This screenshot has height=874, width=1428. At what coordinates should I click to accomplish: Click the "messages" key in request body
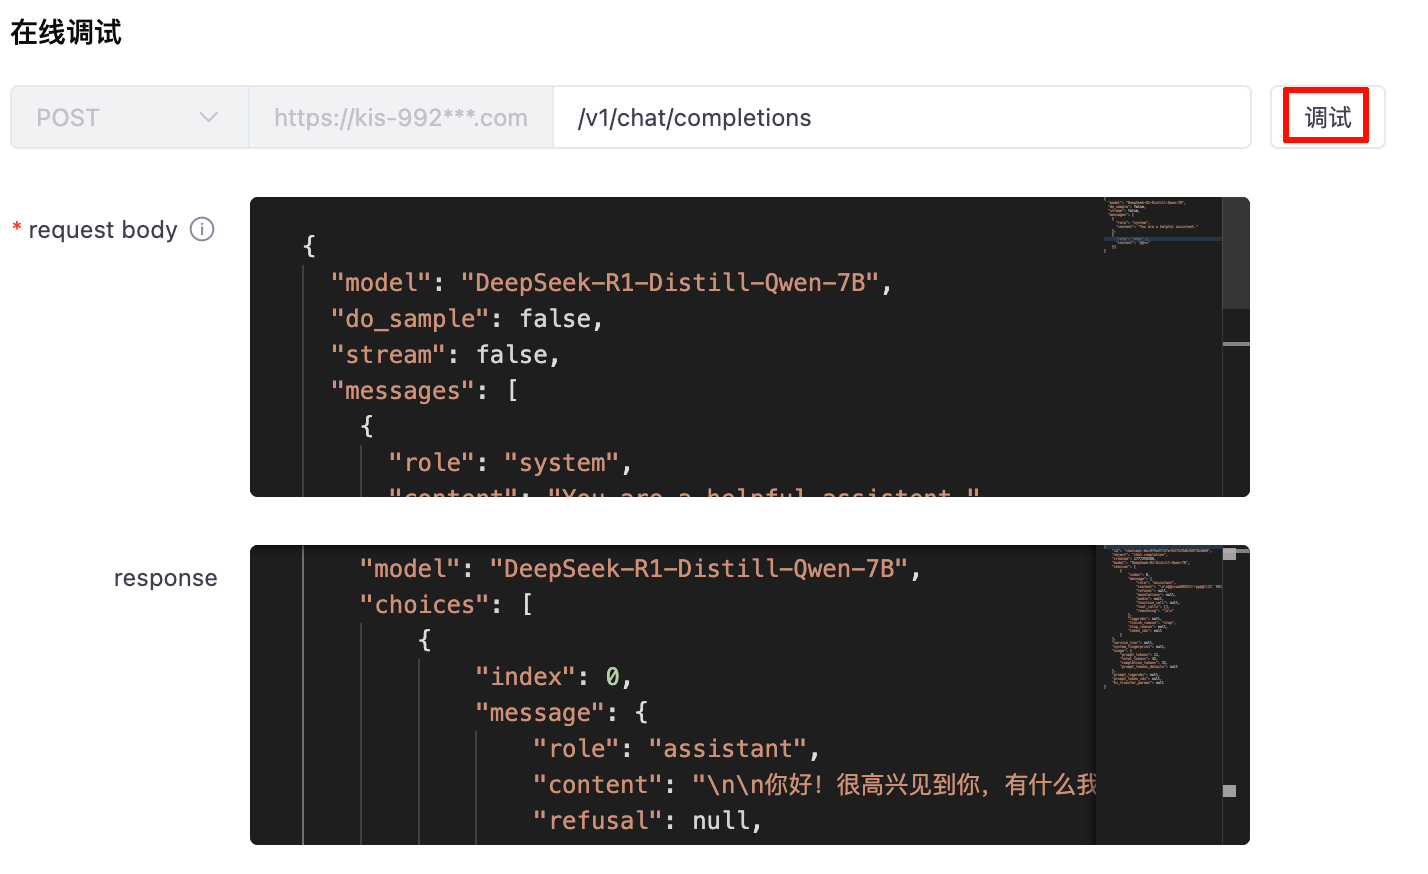tap(402, 391)
